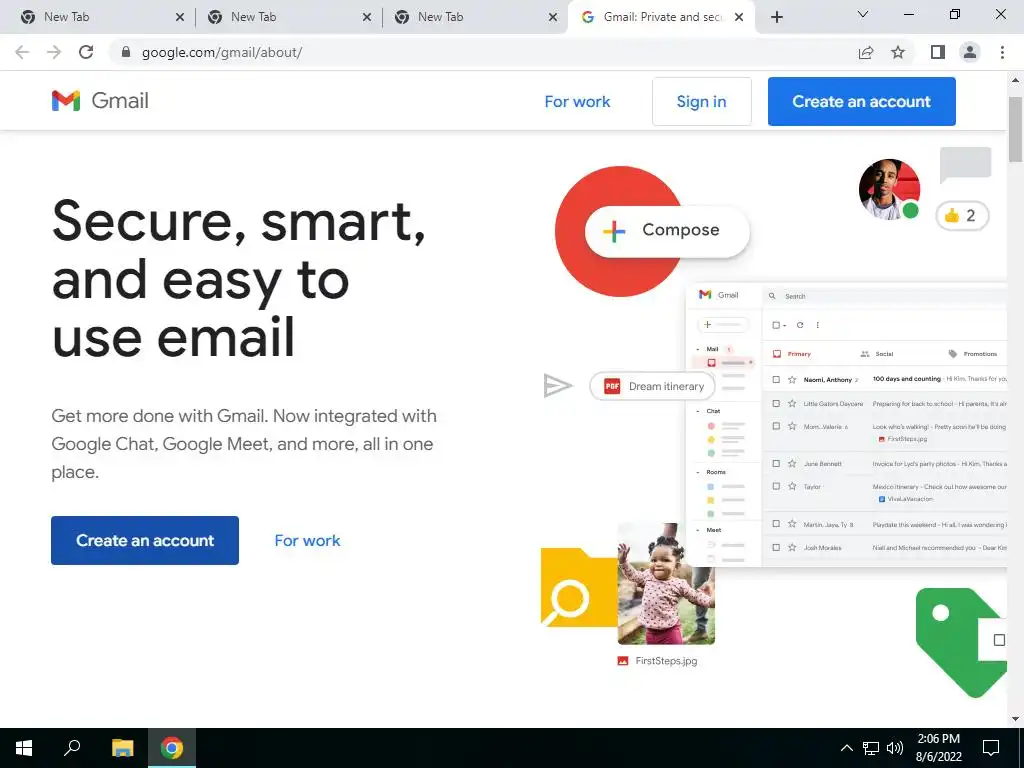Click the FirstSteps.jpg toddler photo
The image size is (1024, 768).
point(666,583)
